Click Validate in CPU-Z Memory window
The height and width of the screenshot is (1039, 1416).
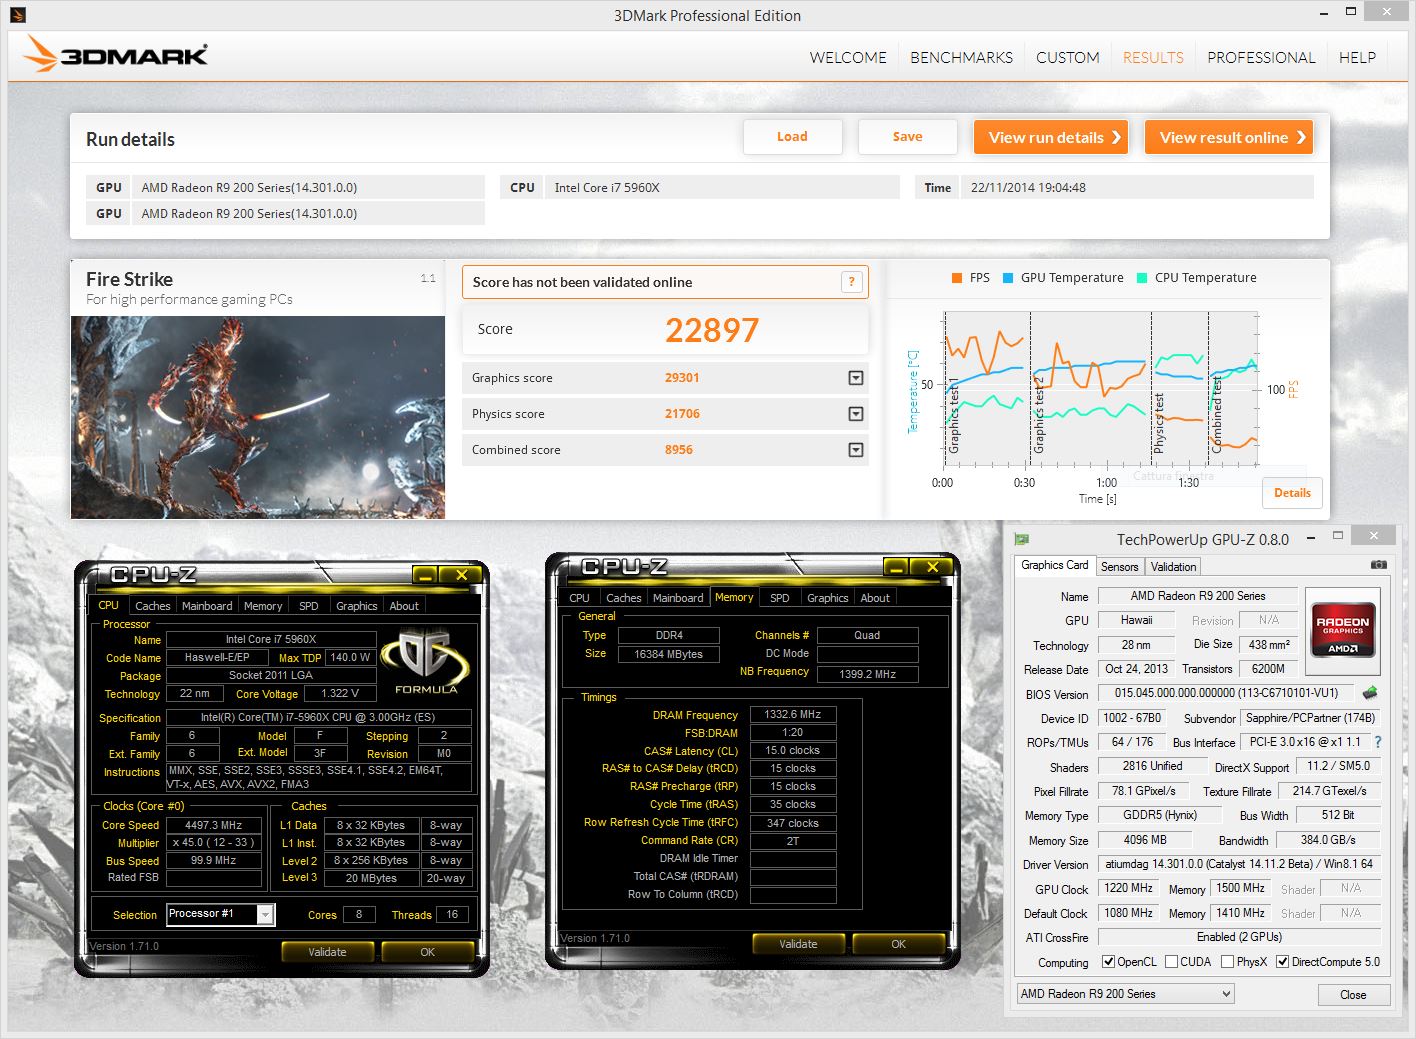pyautogui.click(x=798, y=944)
